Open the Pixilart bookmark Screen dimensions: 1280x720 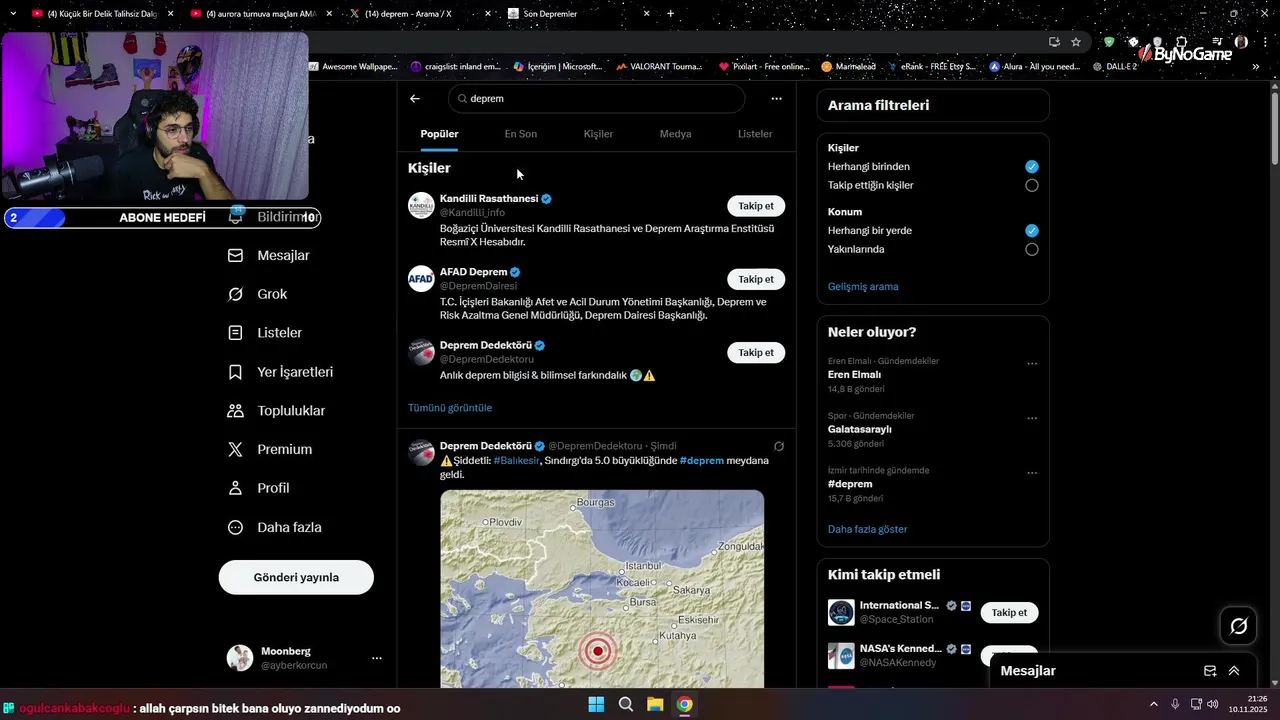click(x=764, y=67)
